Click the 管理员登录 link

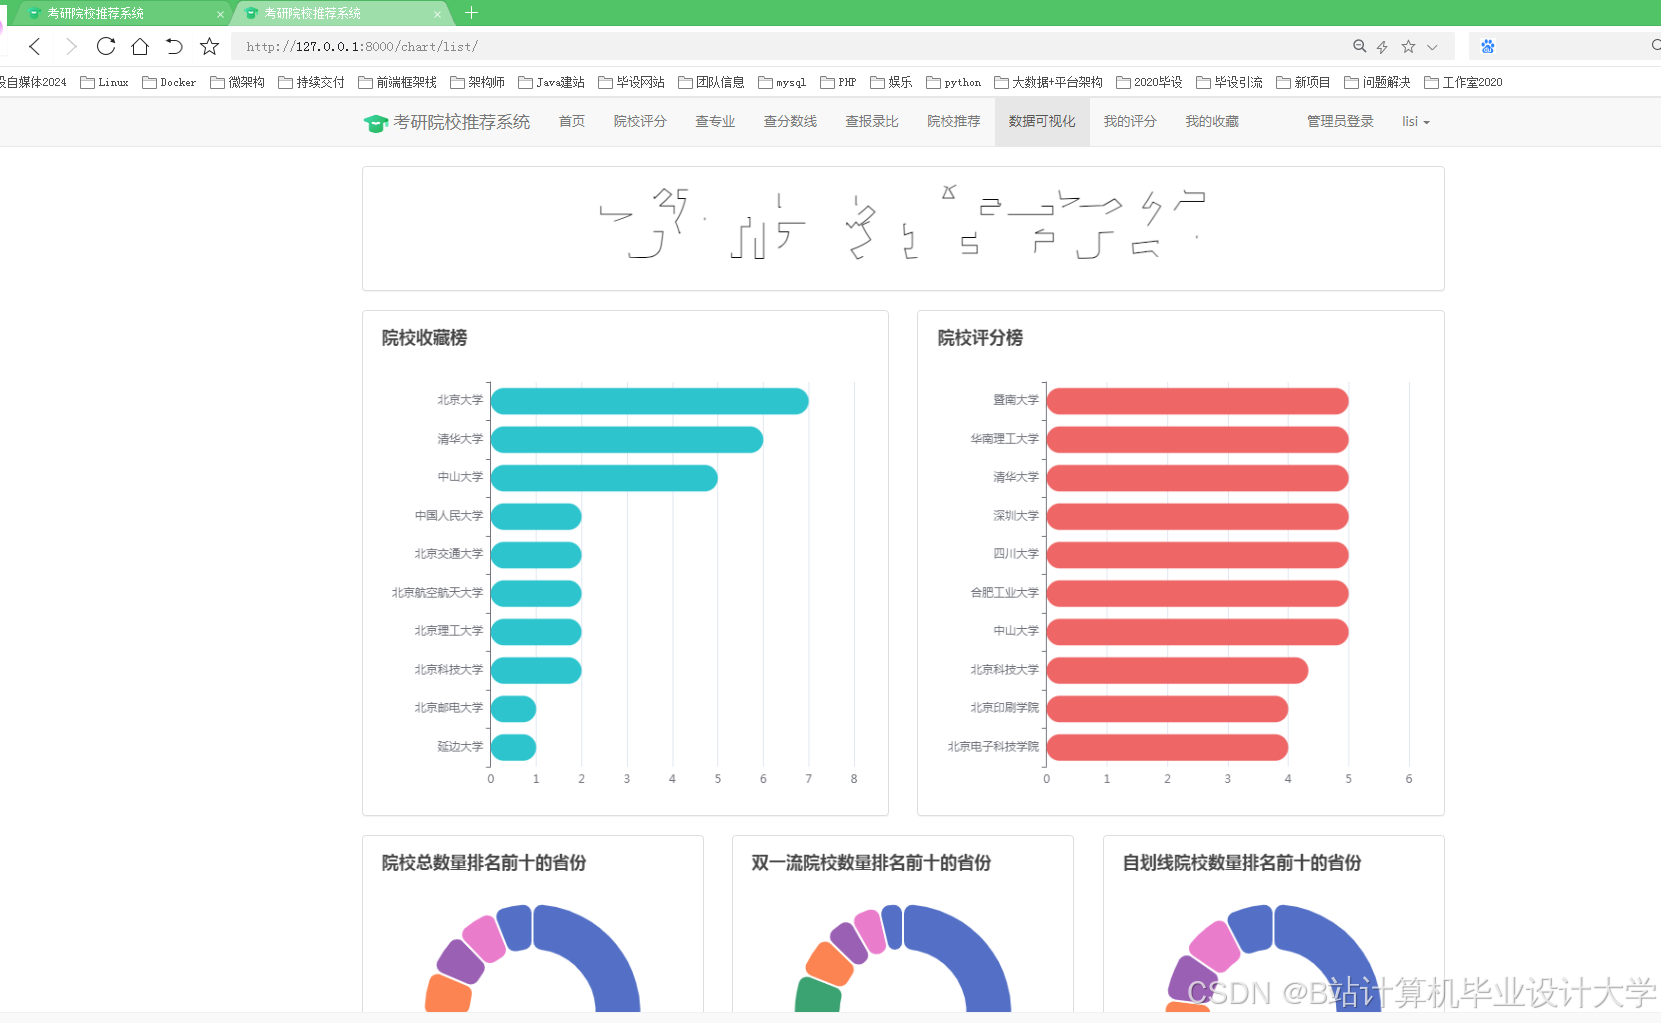coord(1338,121)
